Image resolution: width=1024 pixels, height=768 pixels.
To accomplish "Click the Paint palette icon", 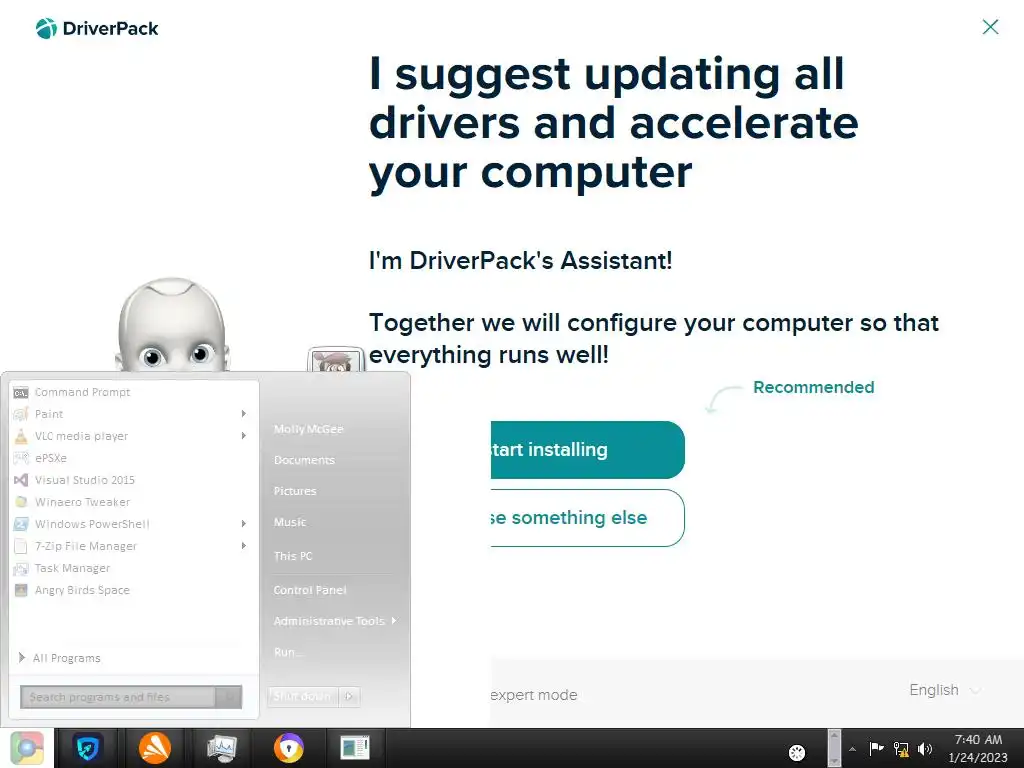I will pos(21,414).
